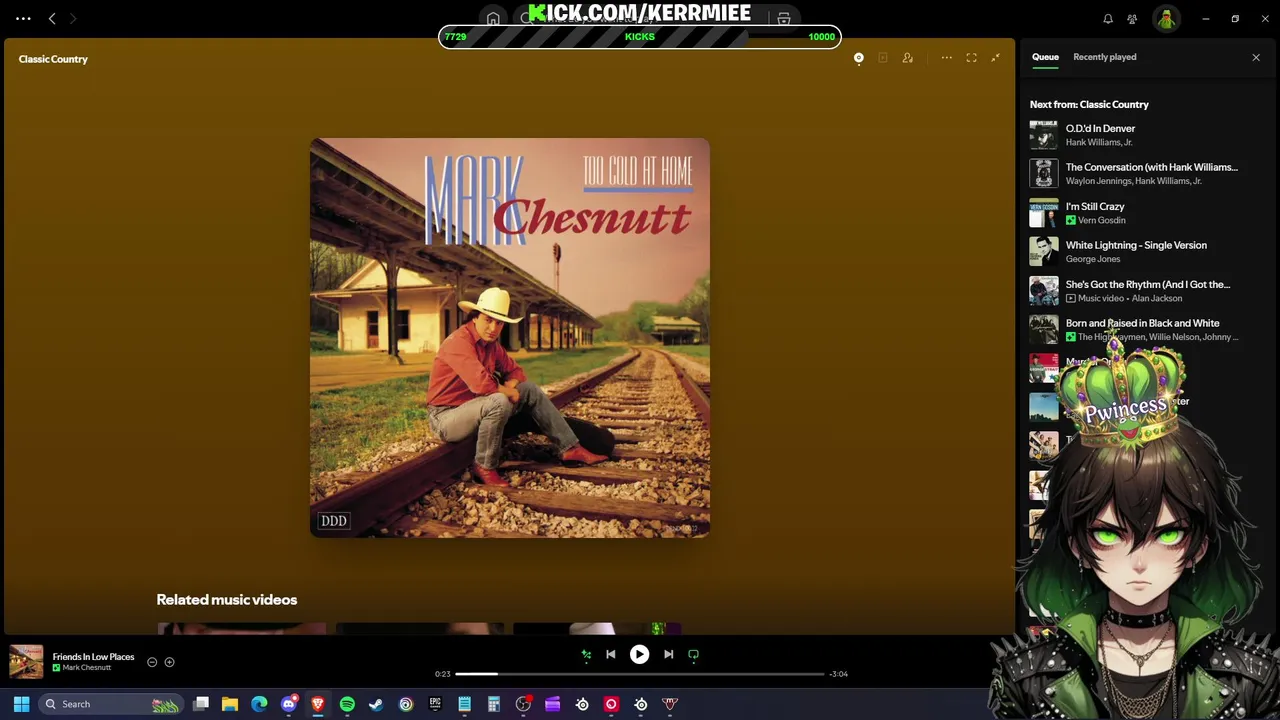The height and width of the screenshot is (720, 1280).
Task: Click the plus icon beside Friends In Low Places
Action: tap(169, 662)
